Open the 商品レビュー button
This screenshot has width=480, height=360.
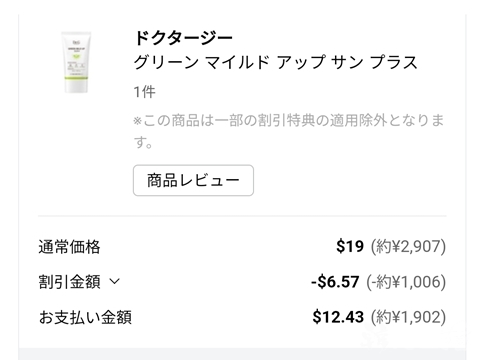click(x=193, y=180)
